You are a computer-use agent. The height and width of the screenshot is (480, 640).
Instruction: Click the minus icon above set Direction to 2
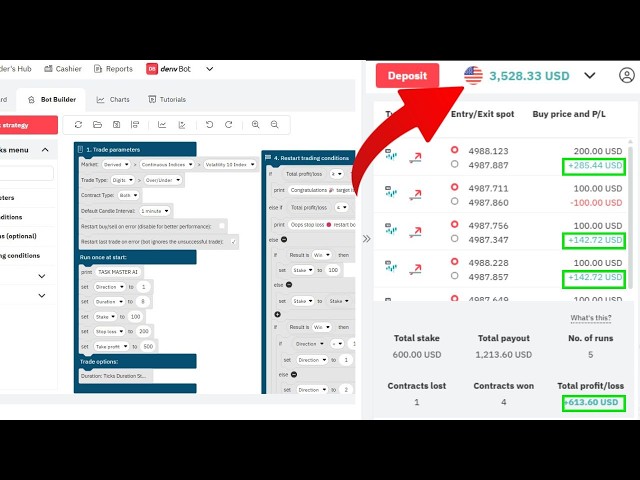click(x=294, y=374)
